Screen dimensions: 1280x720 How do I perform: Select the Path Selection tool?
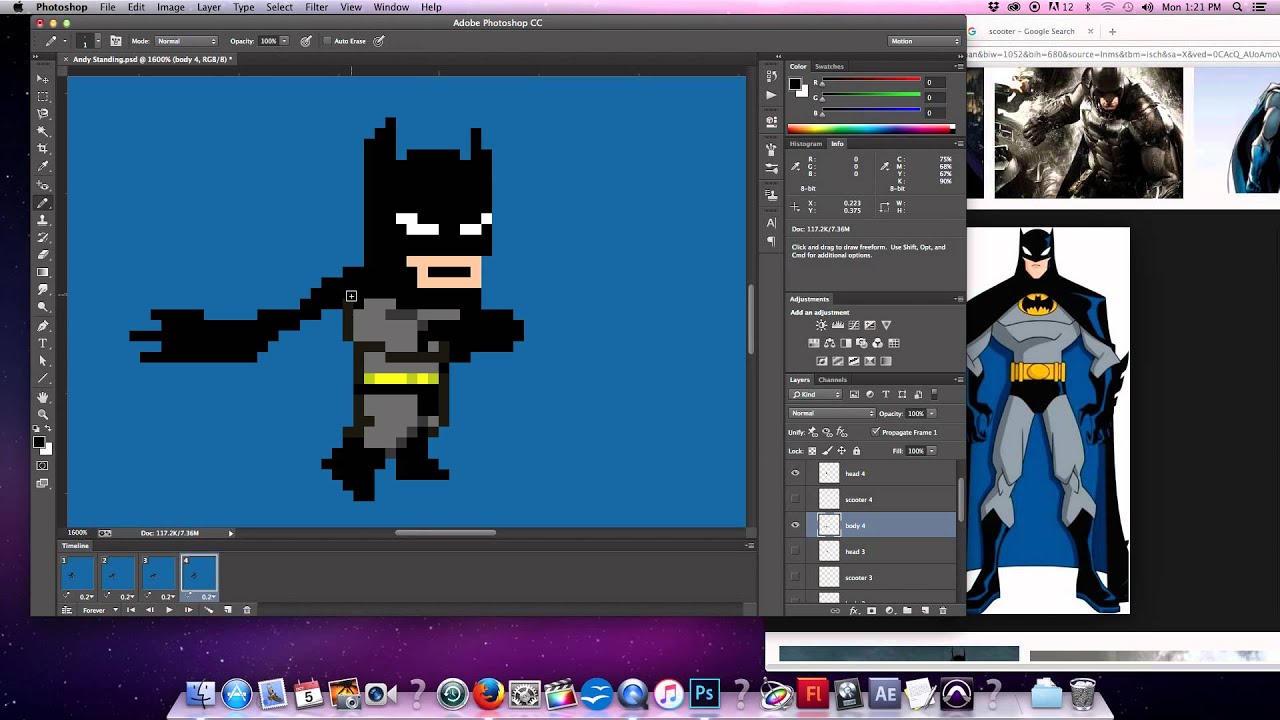43,361
